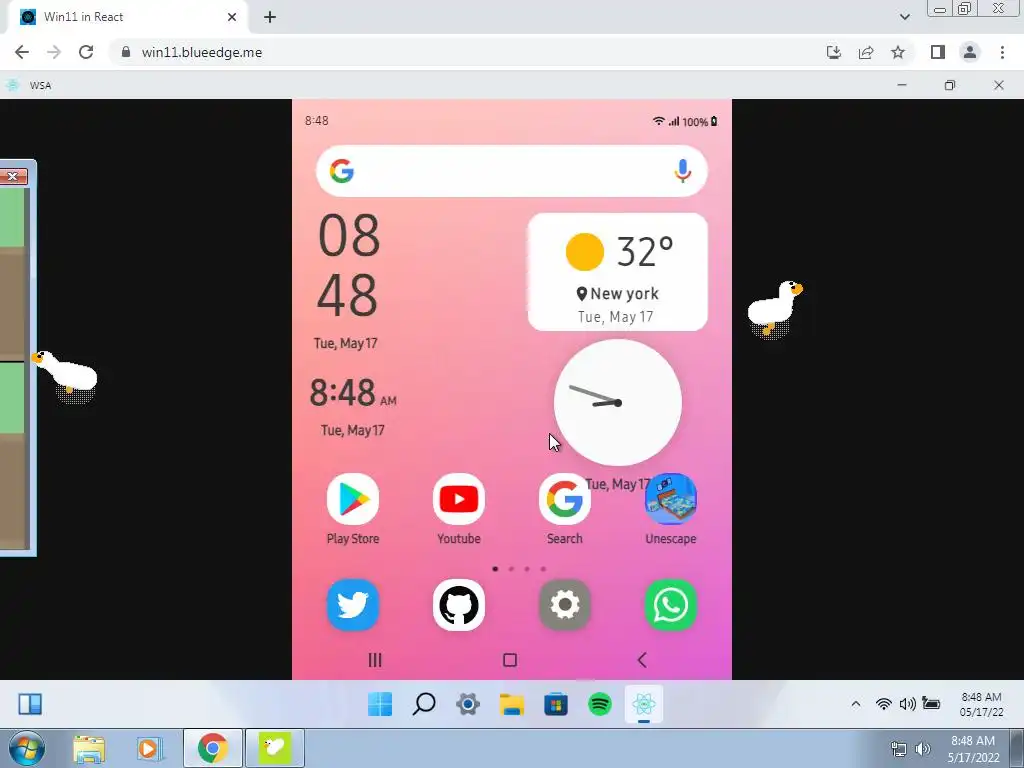Open Windows Explorer on Windows 7 taskbar
Viewport: 1024px width, 768px height.
point(89,748)
